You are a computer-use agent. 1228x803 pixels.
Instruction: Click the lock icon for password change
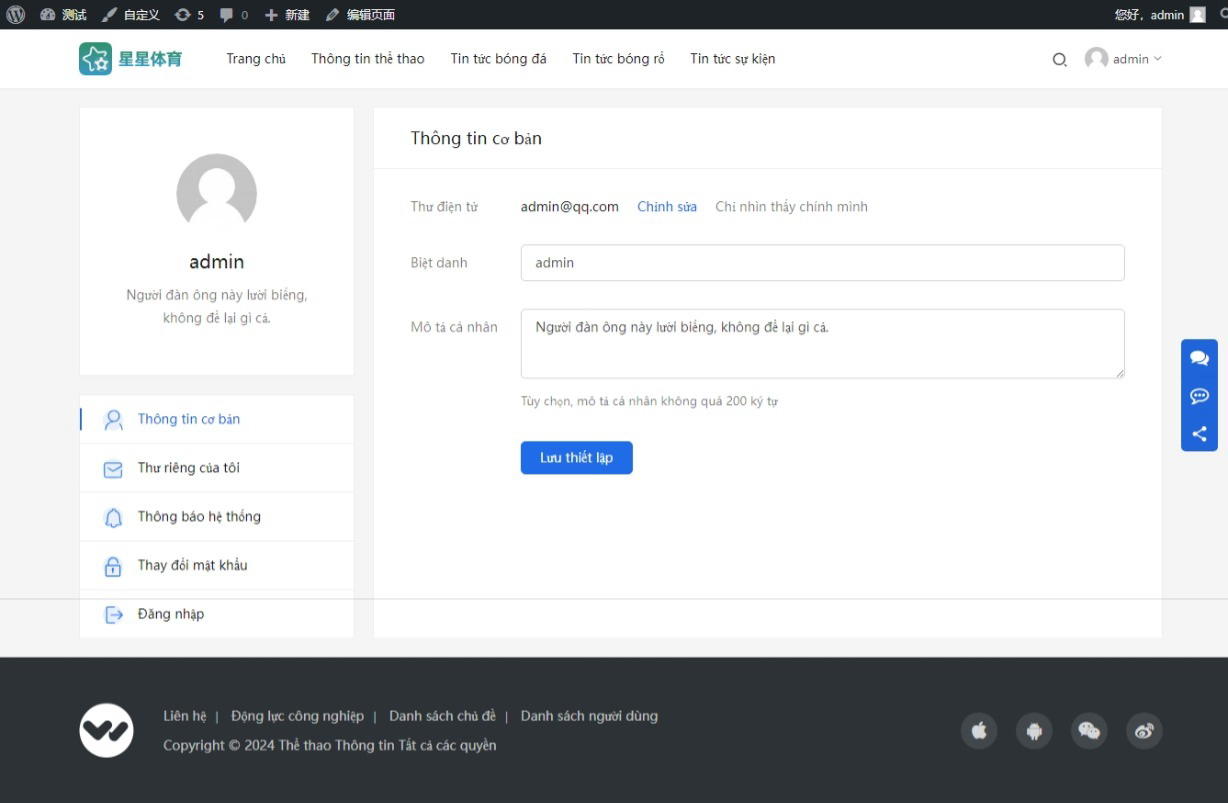tap(113, 566)
